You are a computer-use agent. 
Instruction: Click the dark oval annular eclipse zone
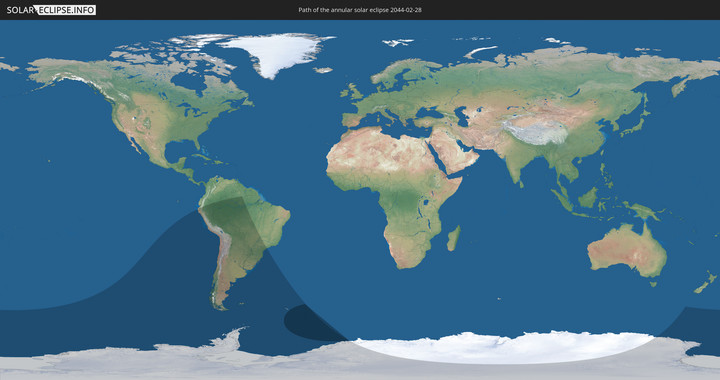click(x=312, y=323)
